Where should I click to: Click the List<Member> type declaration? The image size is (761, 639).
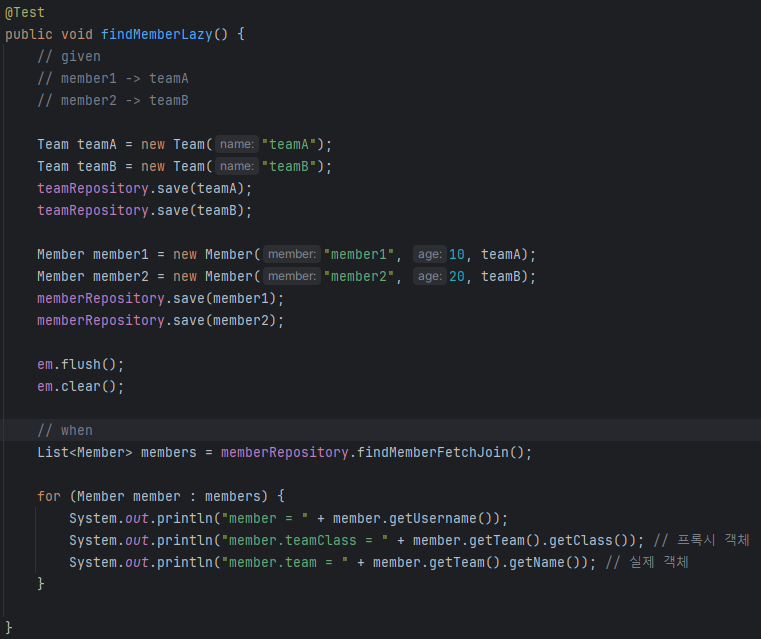click(84, 453)
